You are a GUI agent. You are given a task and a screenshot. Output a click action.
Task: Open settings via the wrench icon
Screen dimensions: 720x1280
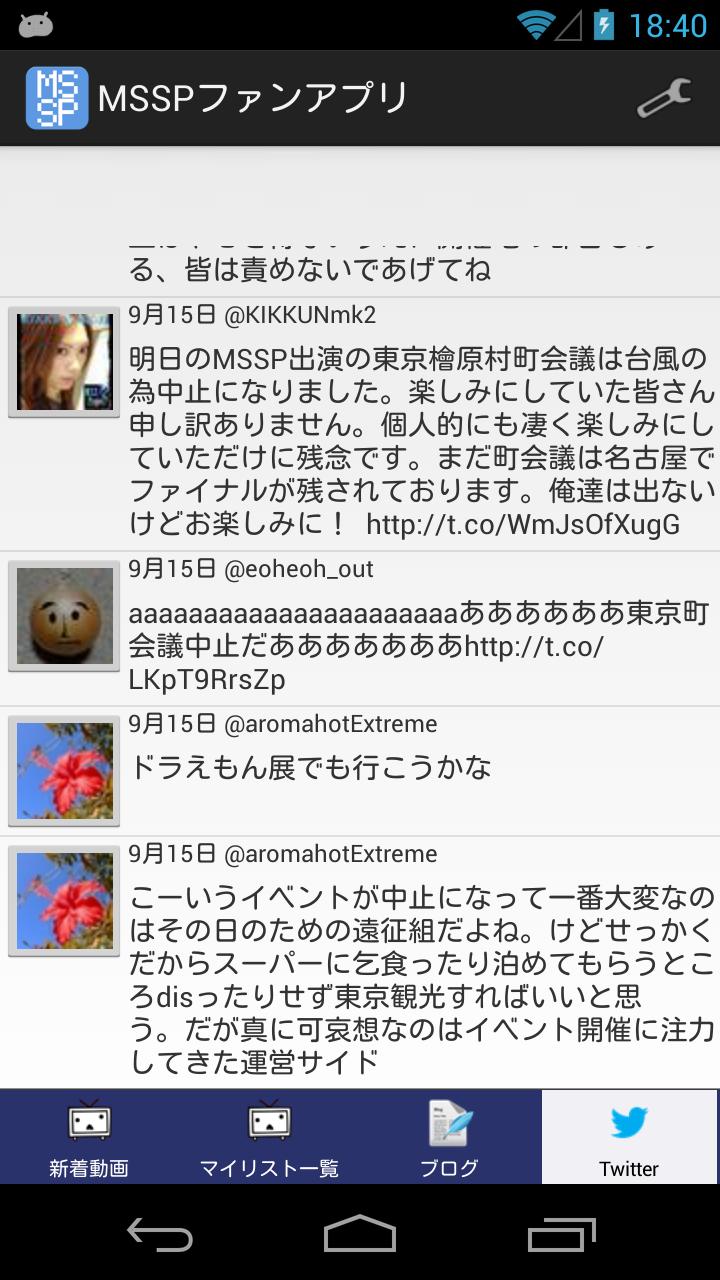pos(664,99)
